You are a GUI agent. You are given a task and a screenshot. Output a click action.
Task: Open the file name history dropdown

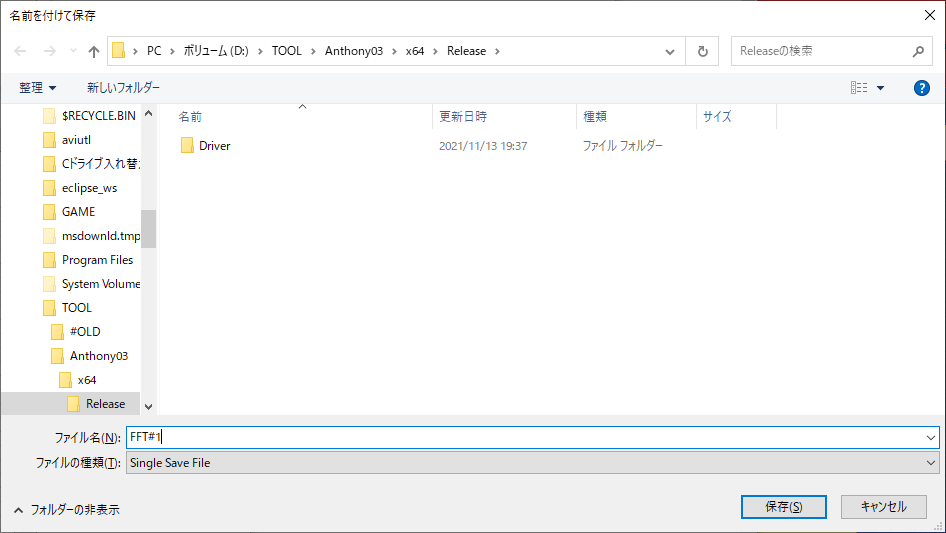click(x=931, y=438)
